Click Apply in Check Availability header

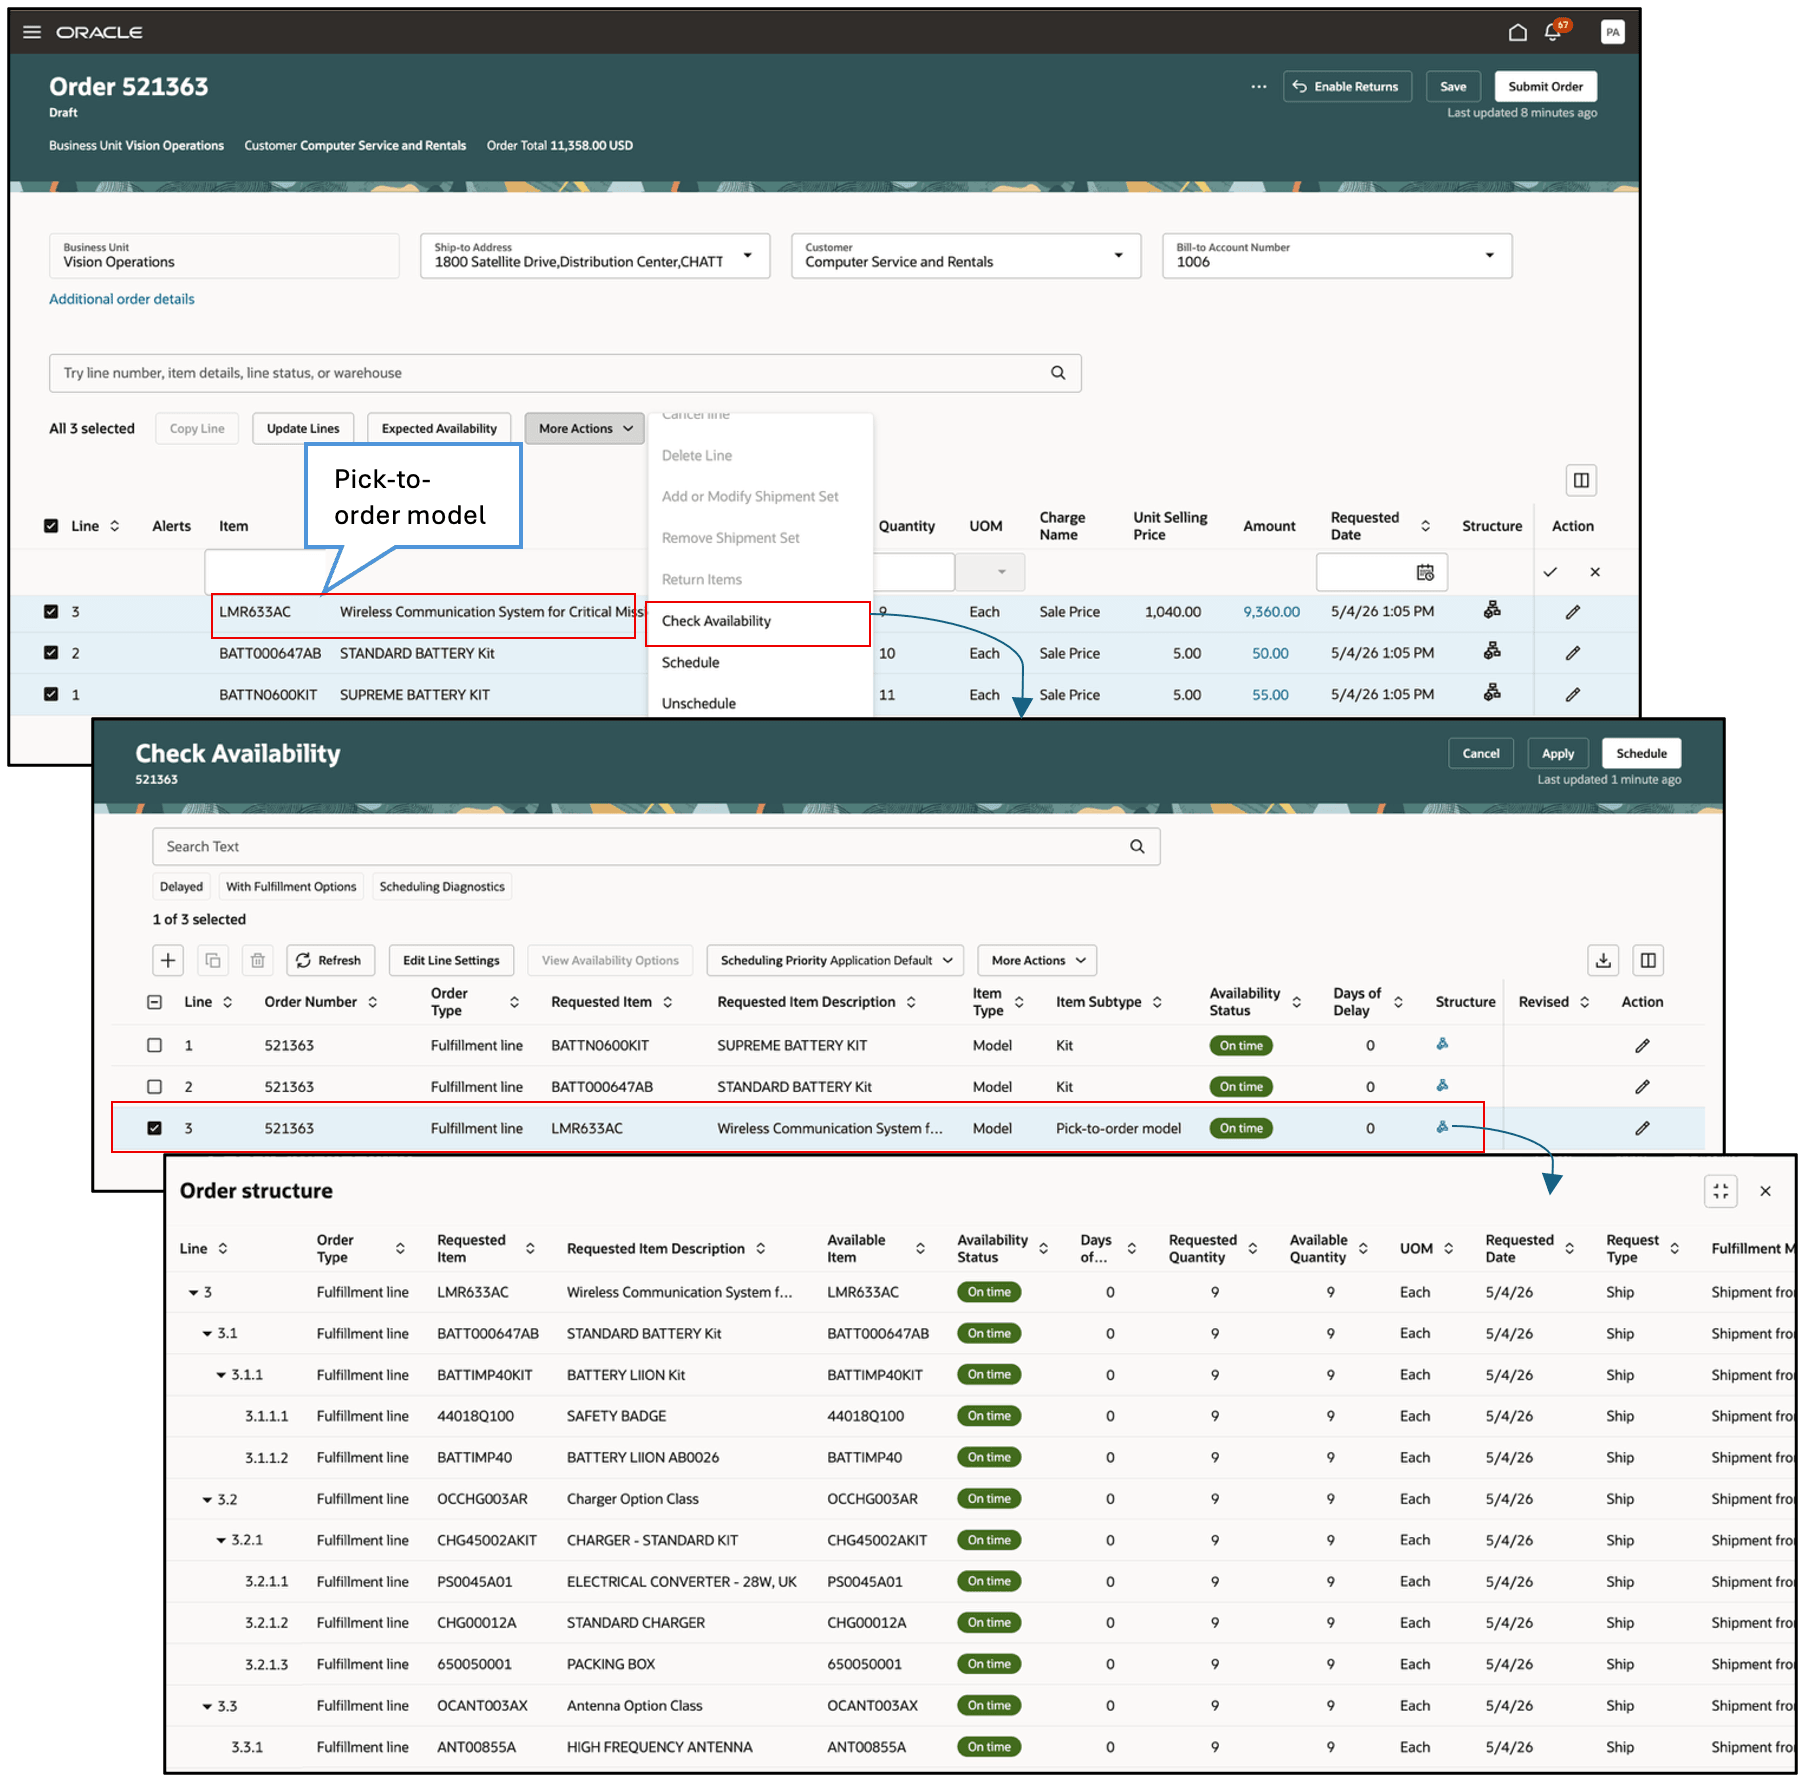(x=1557, y=753)
